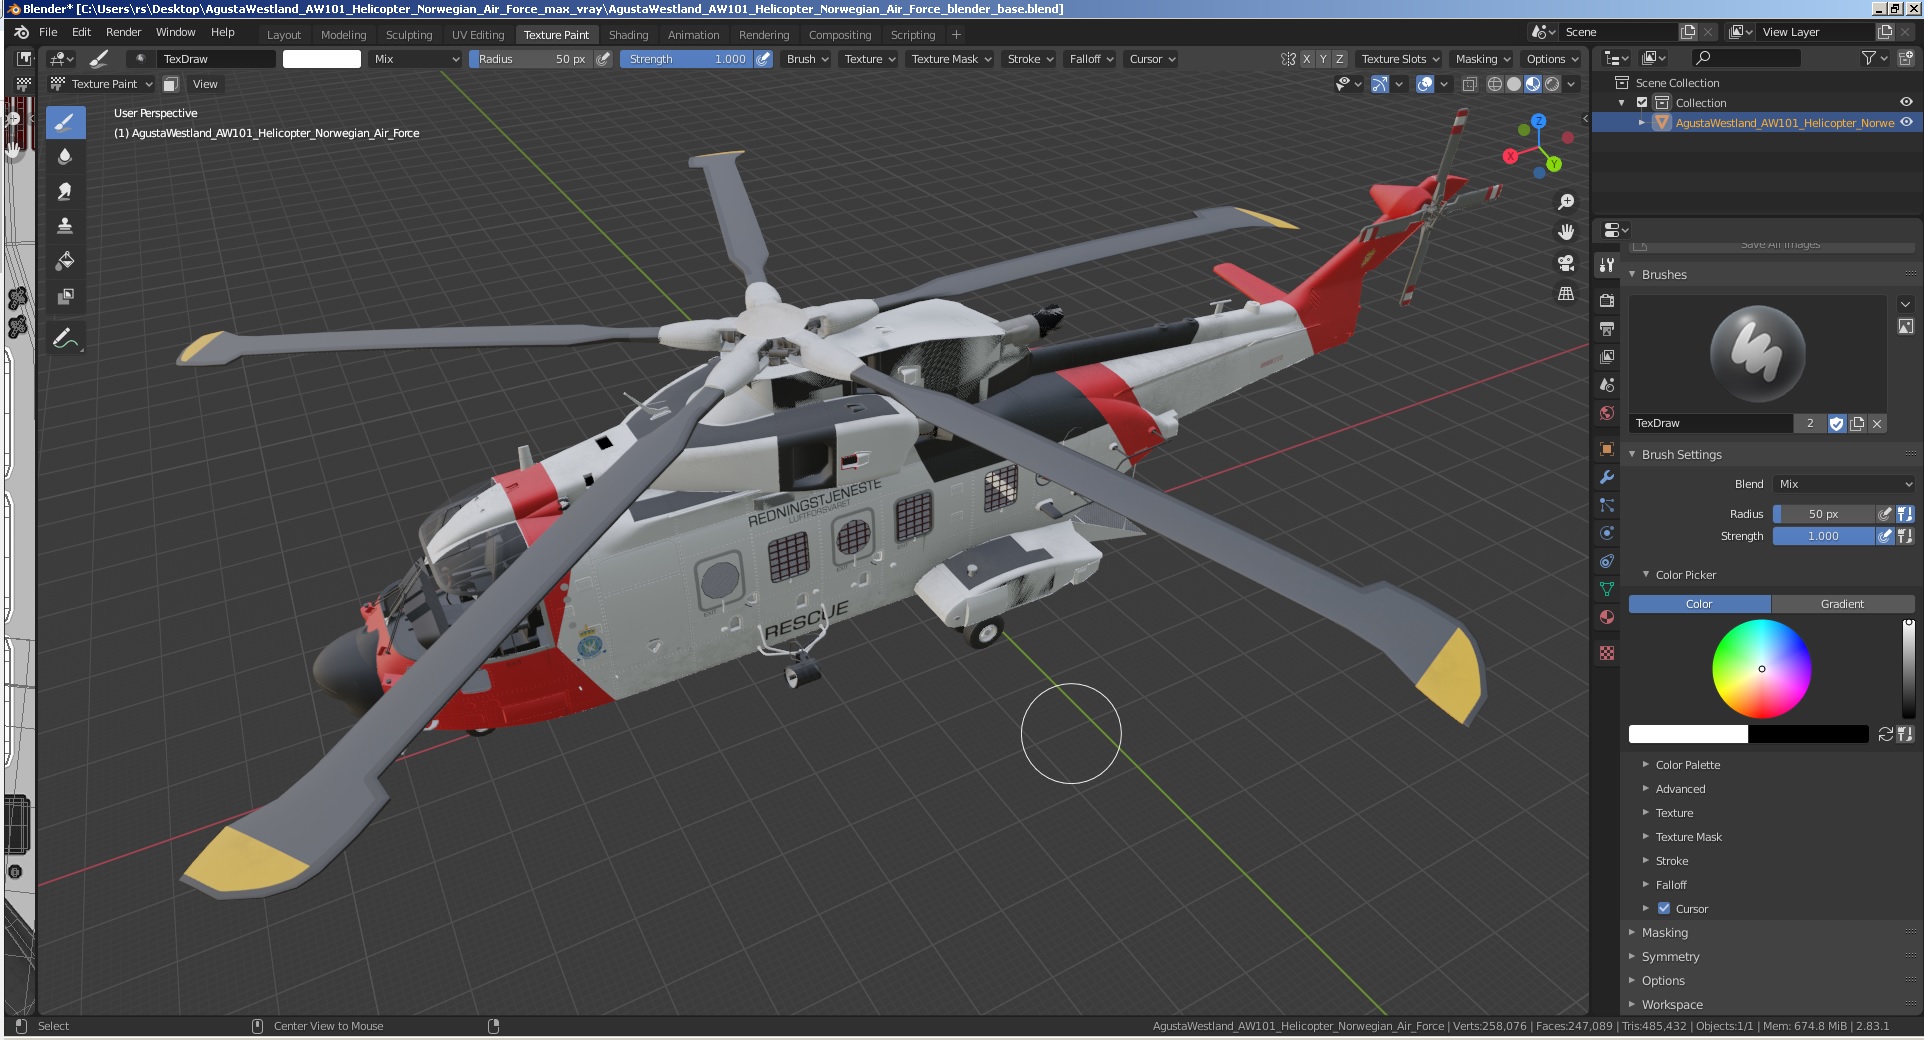Open the Help menu
The width and height of the screenshot is (1924, 1040).
[223, 32]
